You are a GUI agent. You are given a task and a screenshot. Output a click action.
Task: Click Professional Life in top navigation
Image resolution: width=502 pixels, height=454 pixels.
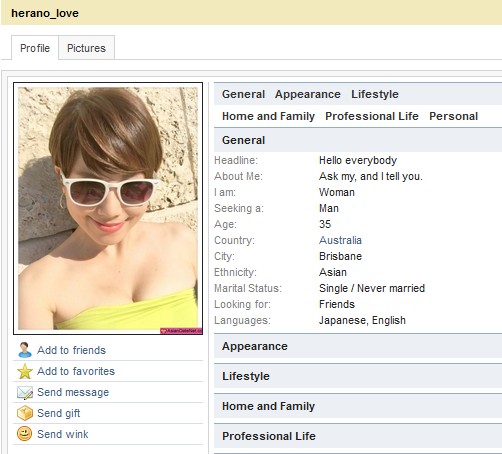[372, 116]
